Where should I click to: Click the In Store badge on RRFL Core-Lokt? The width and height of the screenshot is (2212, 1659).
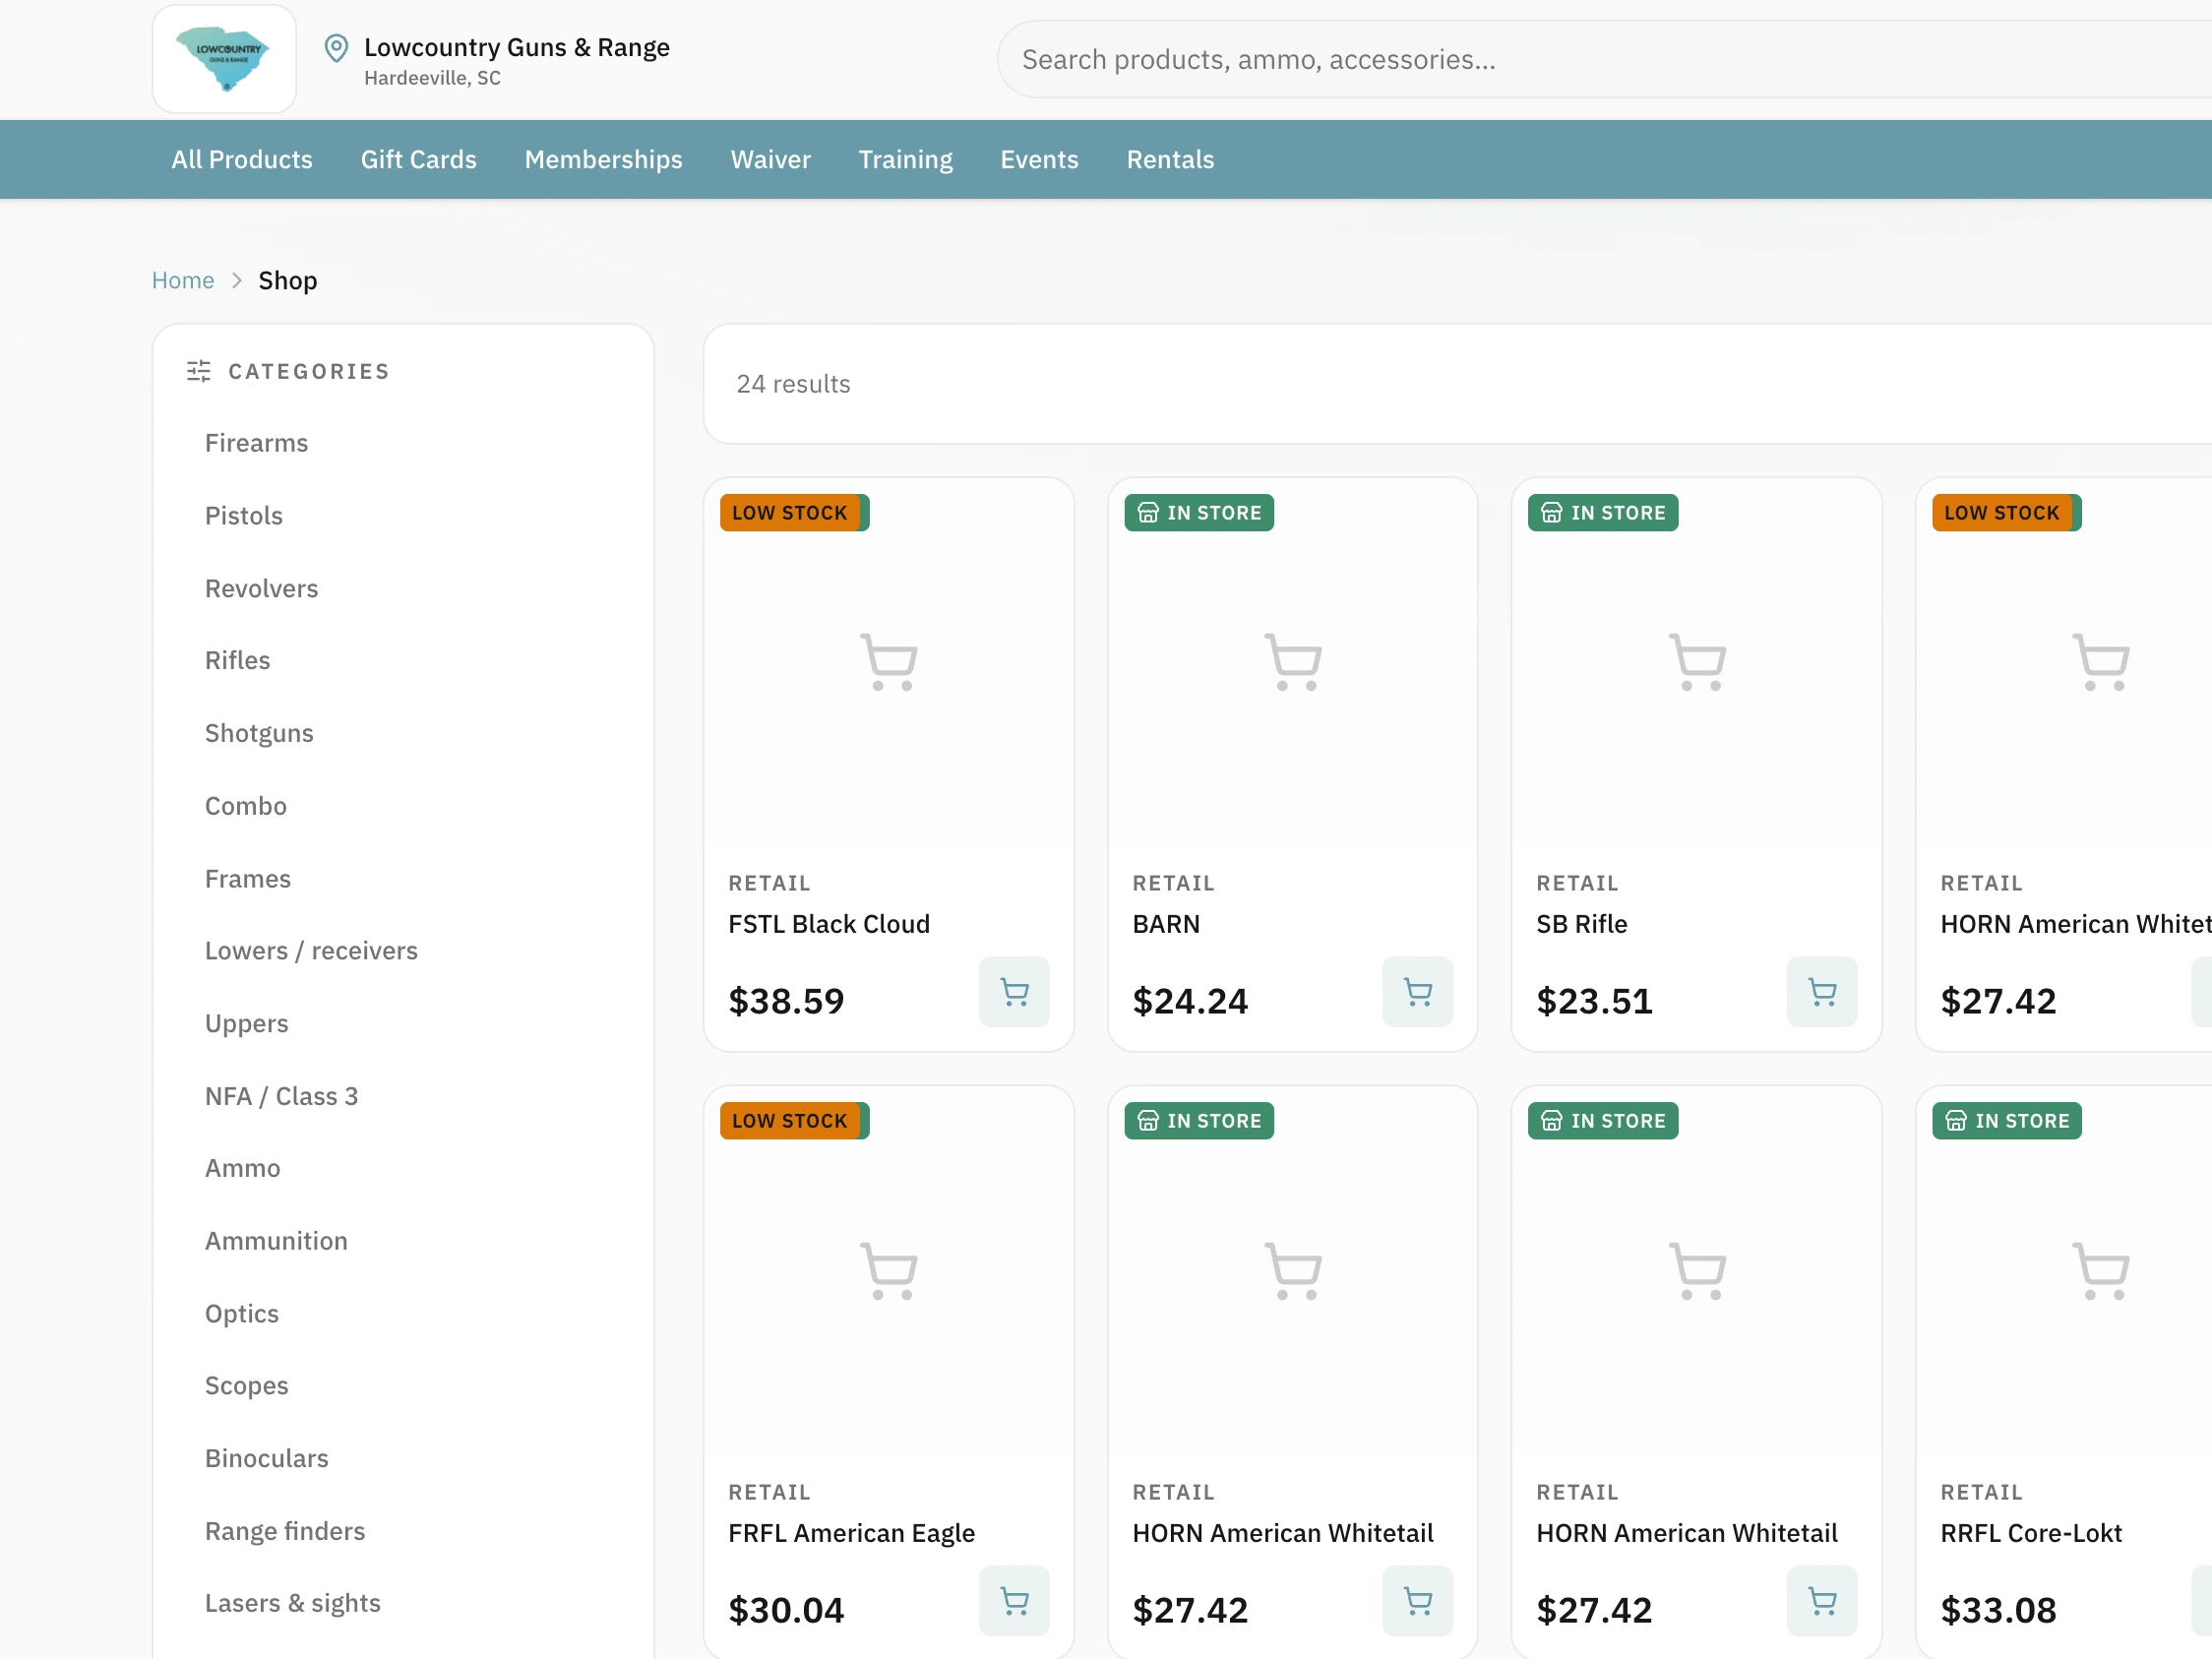[2007, 1122]
